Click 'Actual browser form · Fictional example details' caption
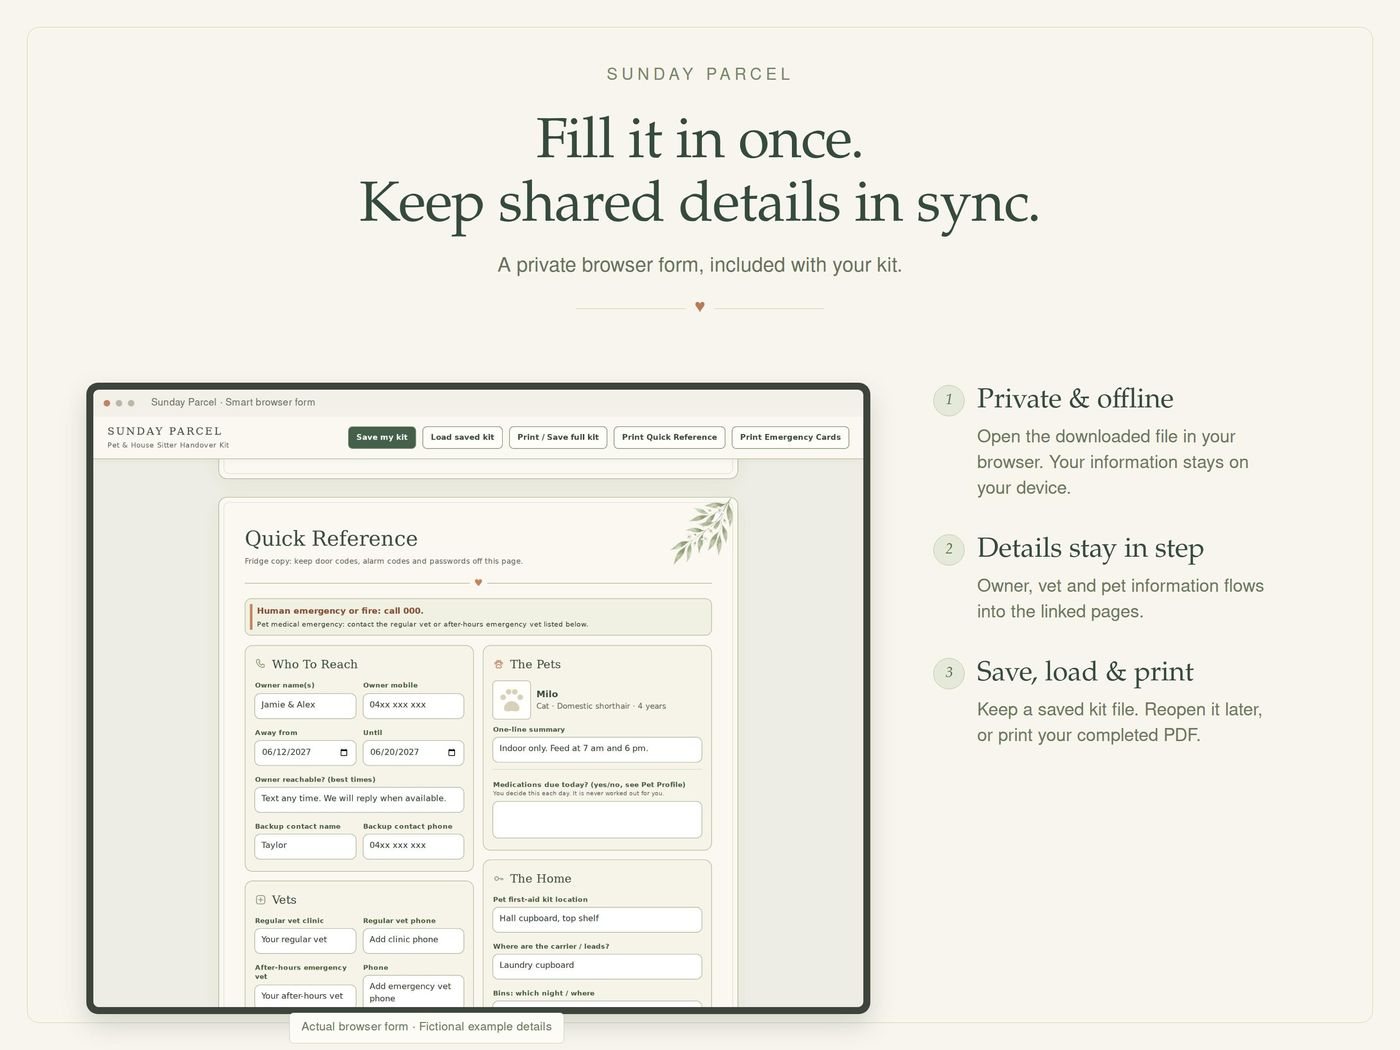The width and height of the screenshot is (1400, 1050). (427, 1027)
